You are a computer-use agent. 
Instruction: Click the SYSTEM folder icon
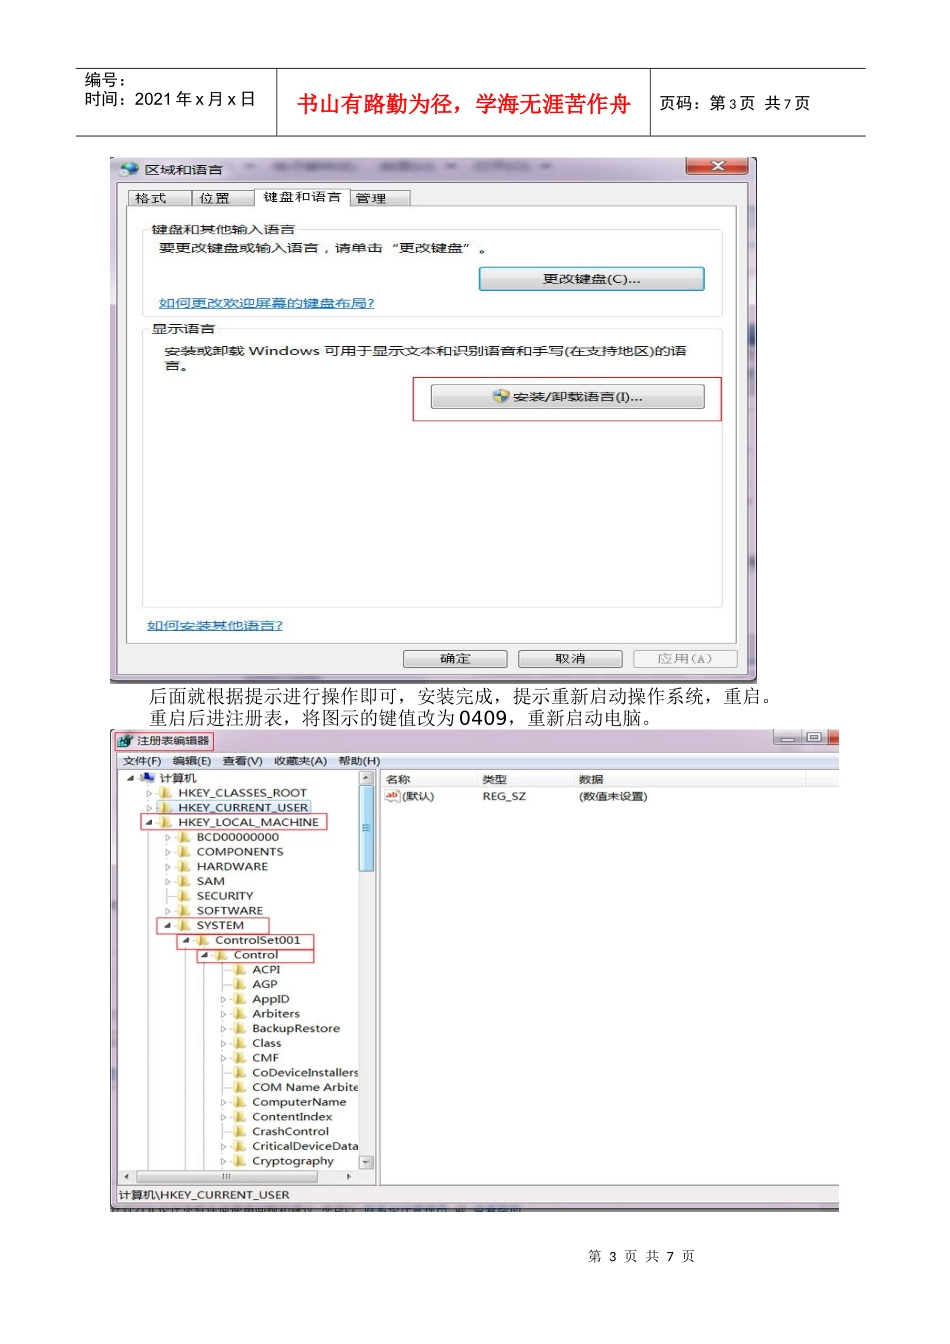(185, 925)
